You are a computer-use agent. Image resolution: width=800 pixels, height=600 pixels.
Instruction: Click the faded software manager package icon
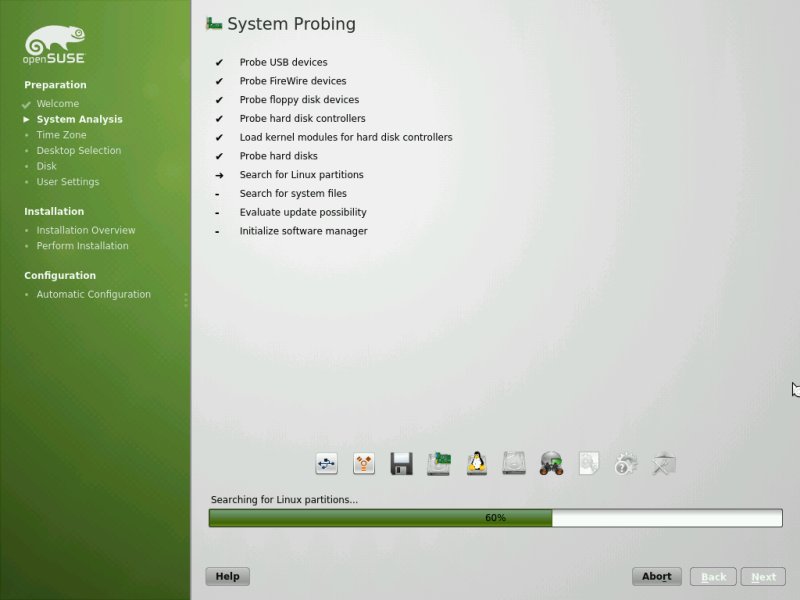click(664, 464)
